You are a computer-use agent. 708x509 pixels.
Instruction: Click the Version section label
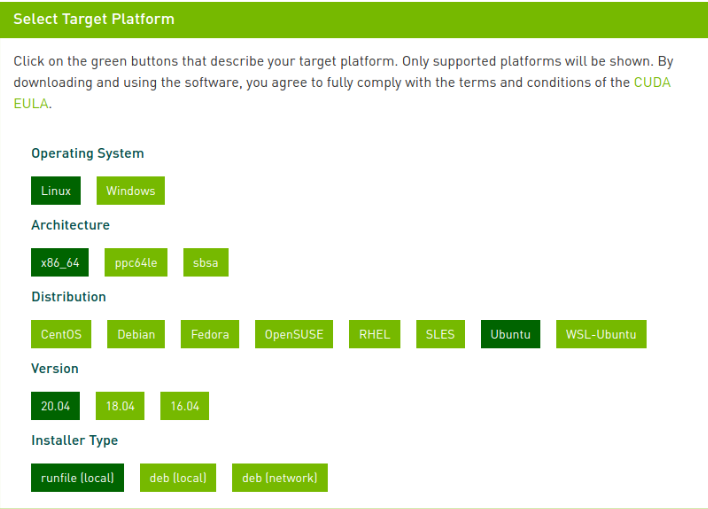[55, 369]
